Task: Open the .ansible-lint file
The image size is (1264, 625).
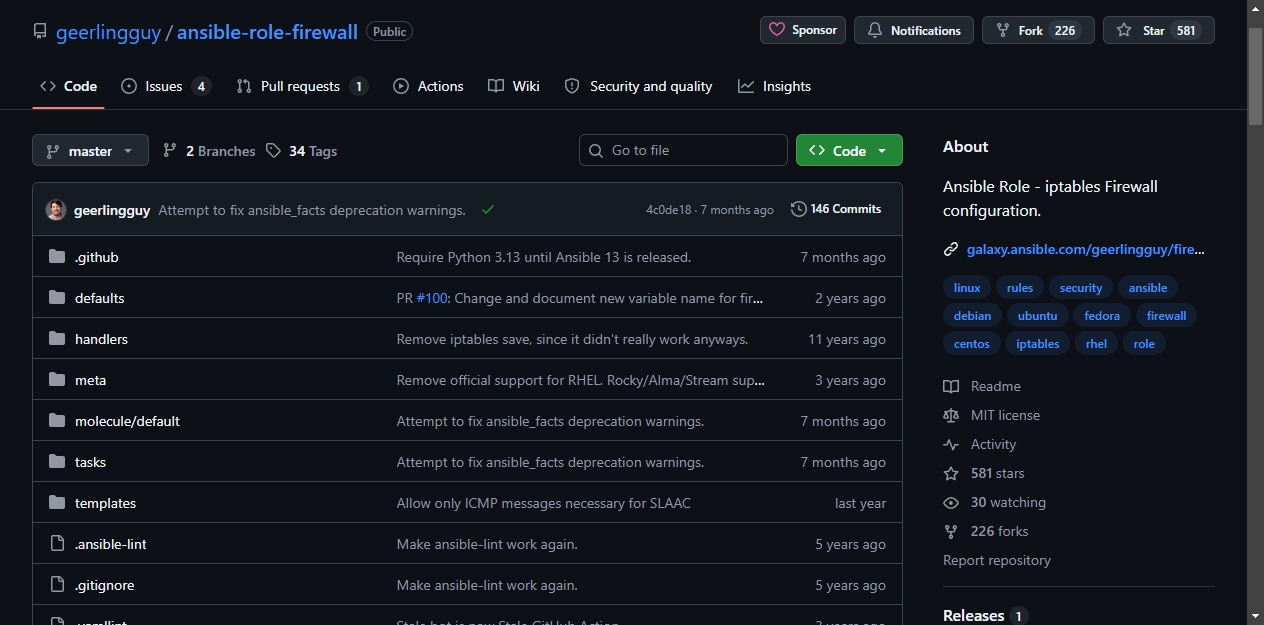Action: click(x=111, y=544)
